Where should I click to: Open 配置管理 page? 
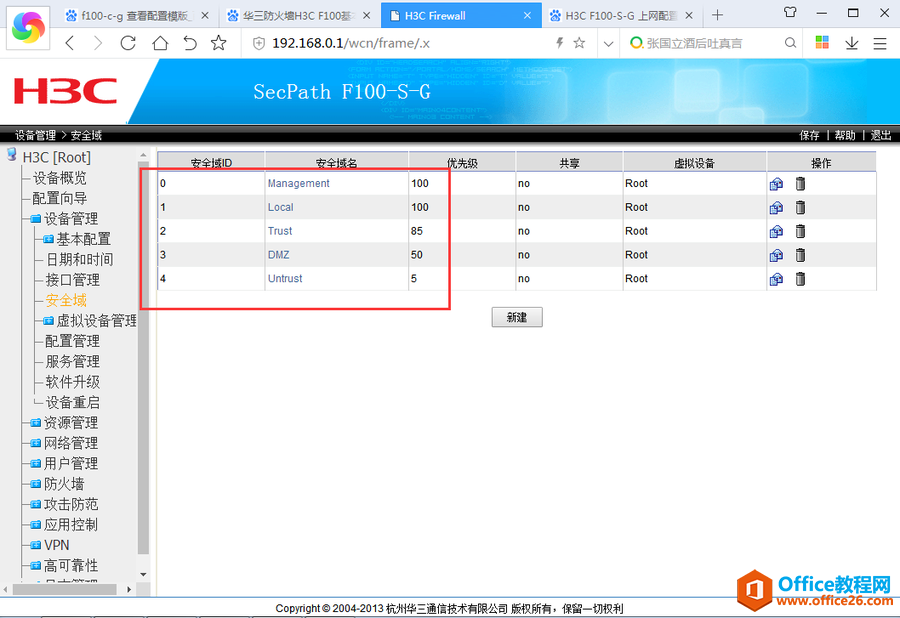point(72,341)
